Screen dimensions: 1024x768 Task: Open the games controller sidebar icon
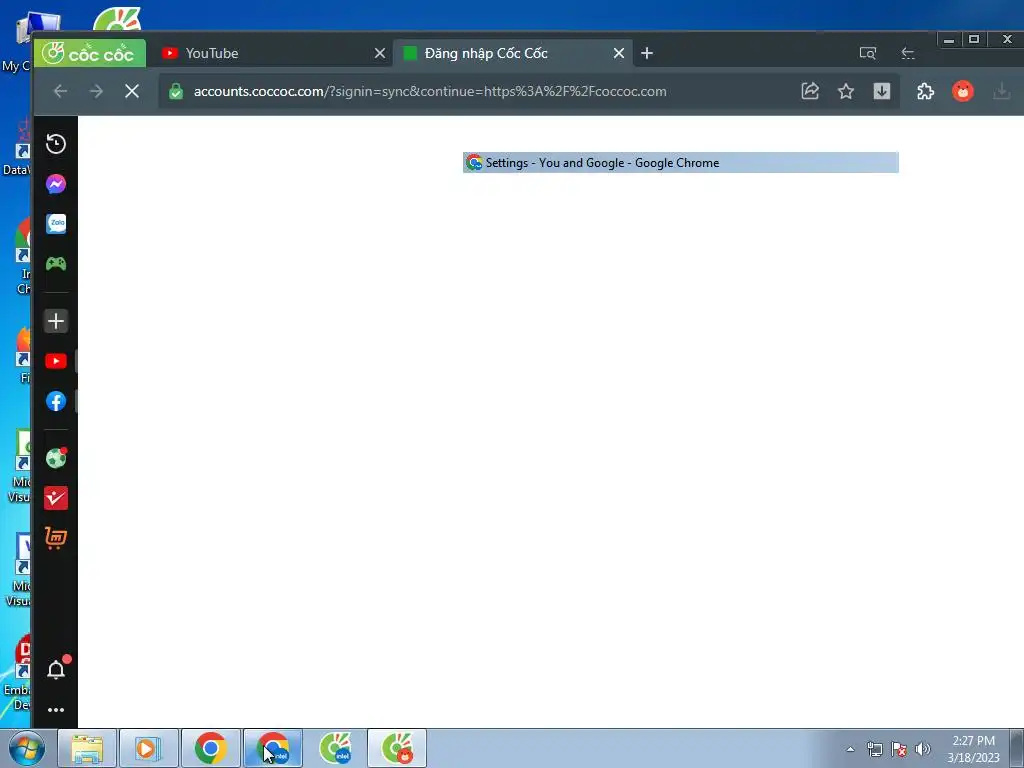pyautogui.click(x=56, y=264)
